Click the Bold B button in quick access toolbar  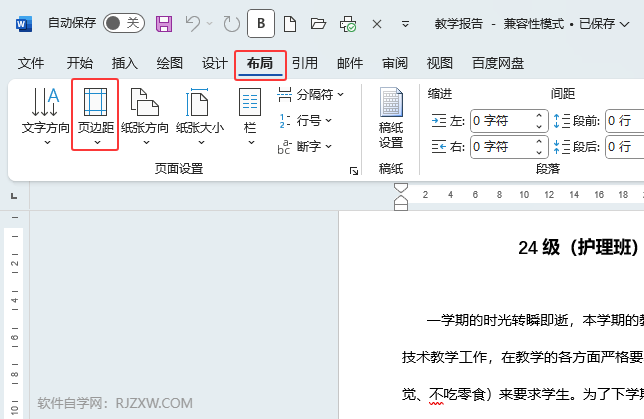(261, 23)
